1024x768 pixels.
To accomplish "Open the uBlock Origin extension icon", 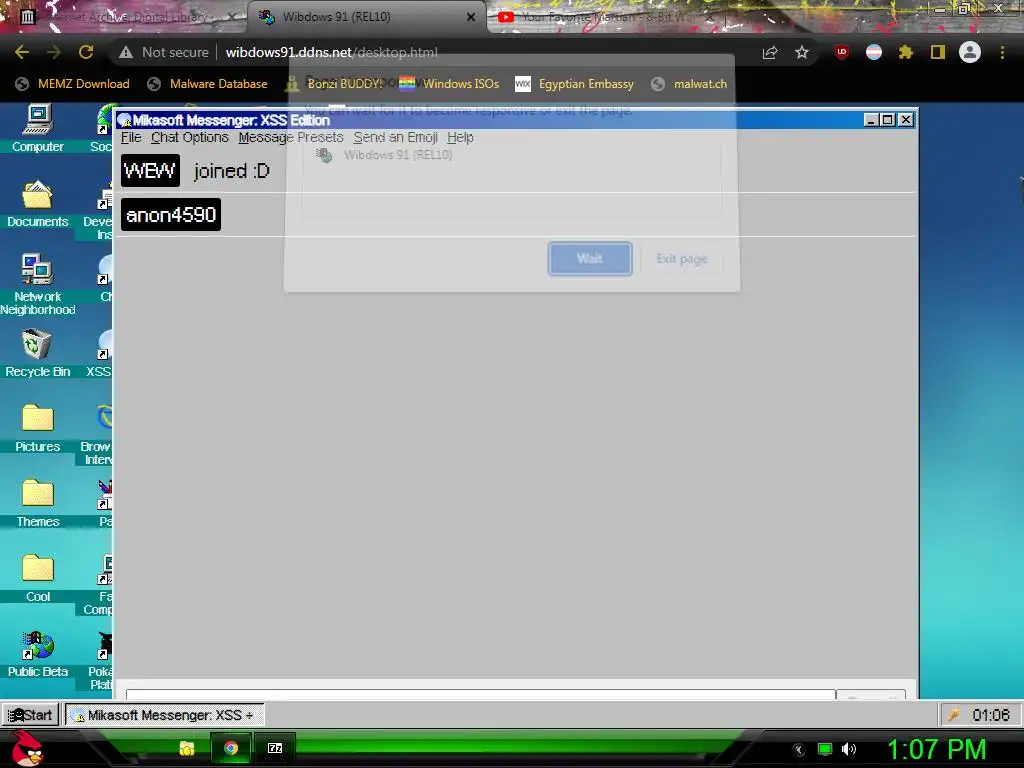I will 842,52.
